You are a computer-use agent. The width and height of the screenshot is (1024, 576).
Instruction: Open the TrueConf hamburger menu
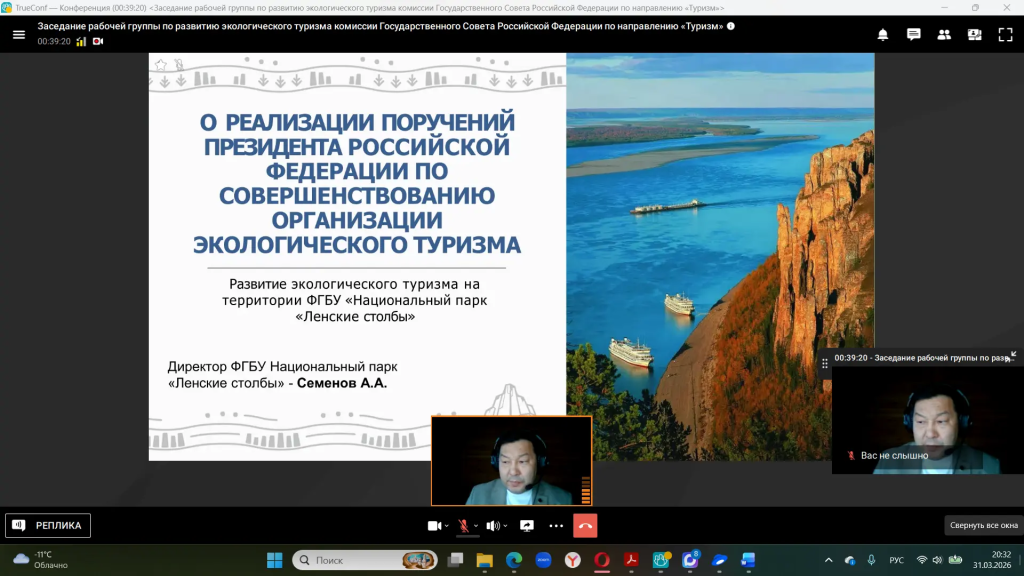18,34
